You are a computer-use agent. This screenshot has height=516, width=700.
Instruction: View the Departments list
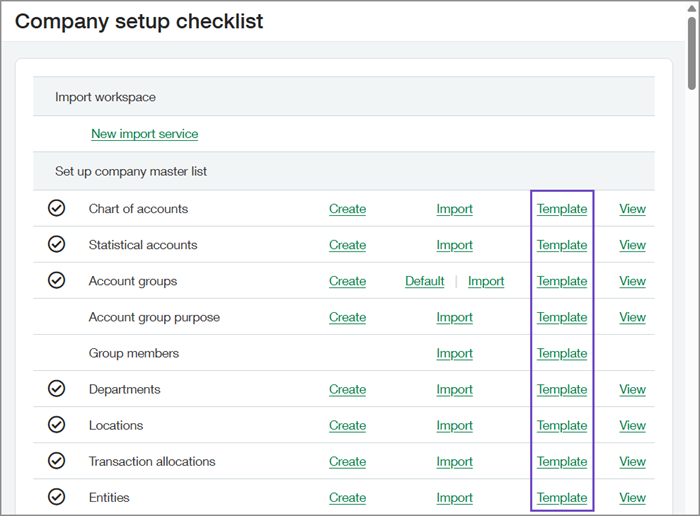tap(632, 389)
